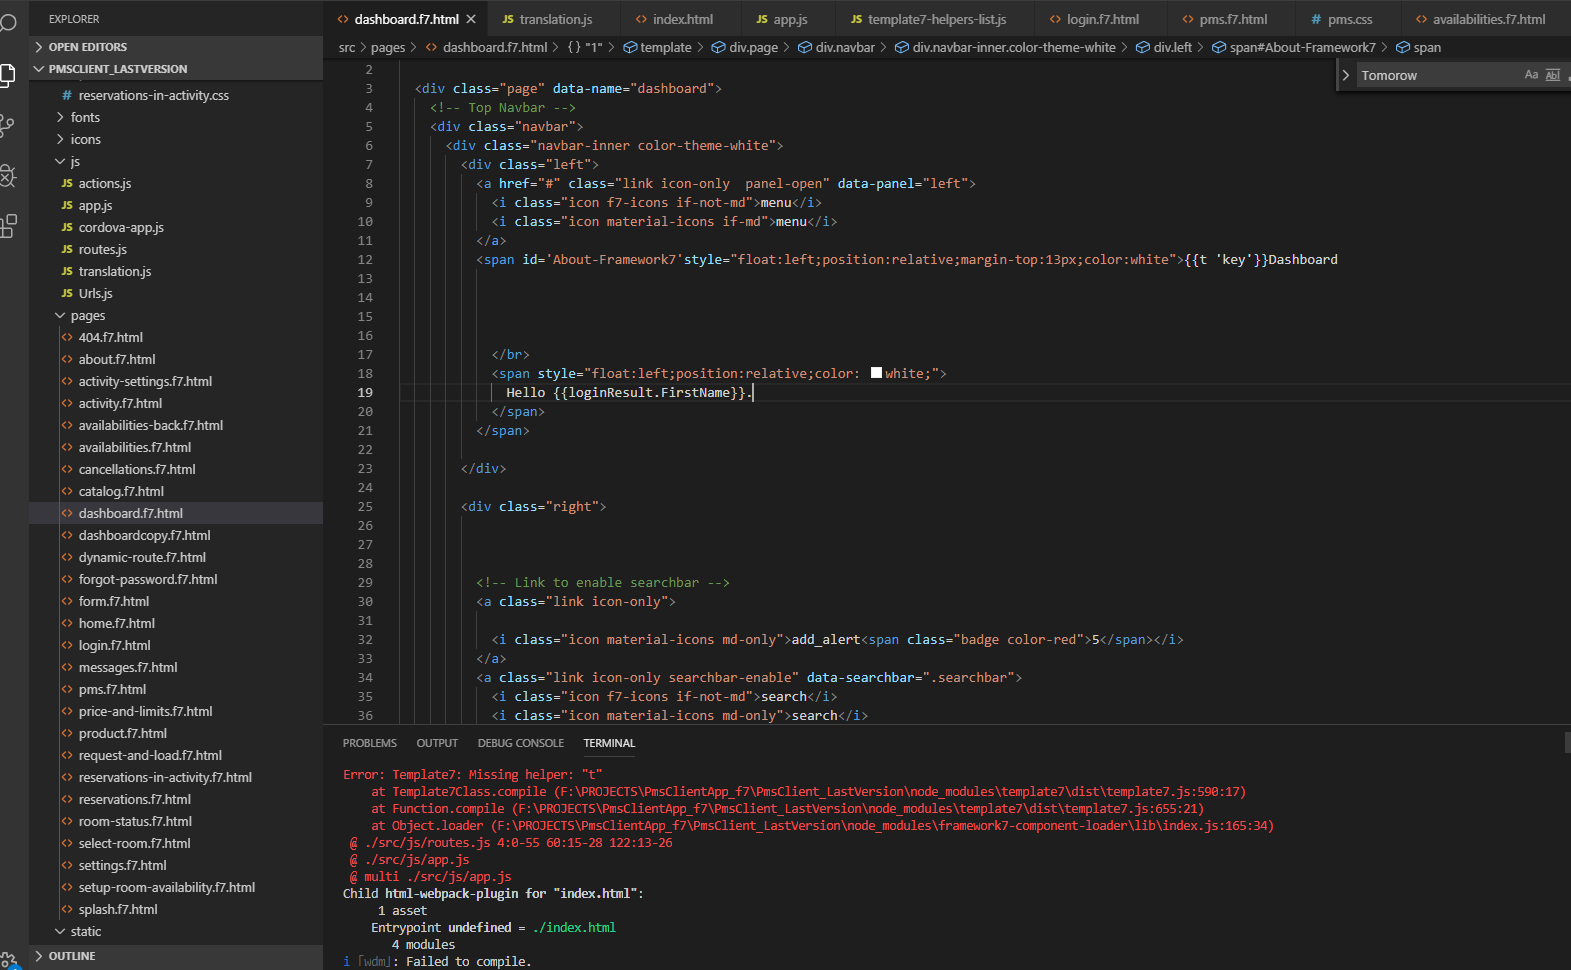Click the terminal panel scrollbar

pos(1567,741)
